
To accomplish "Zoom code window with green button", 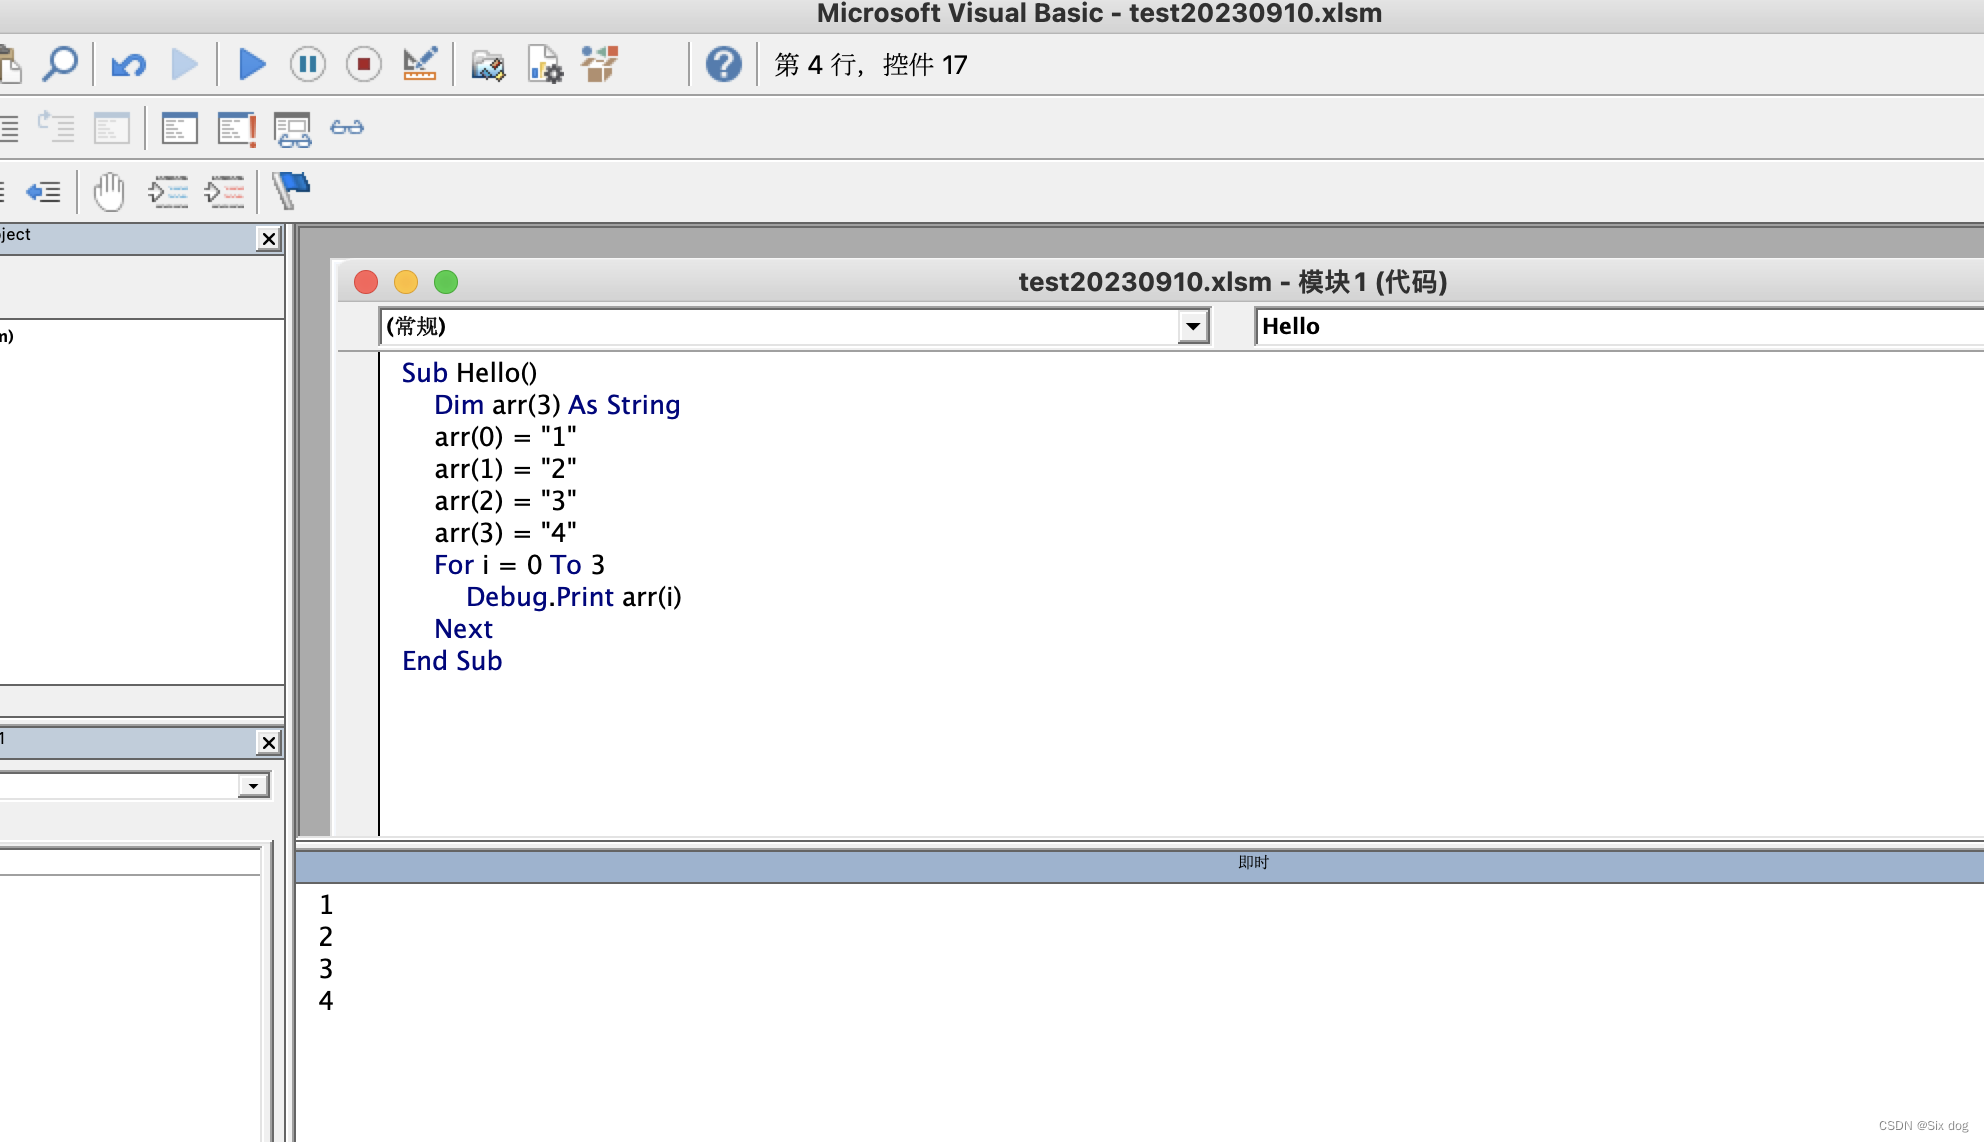I will [446, 282].
